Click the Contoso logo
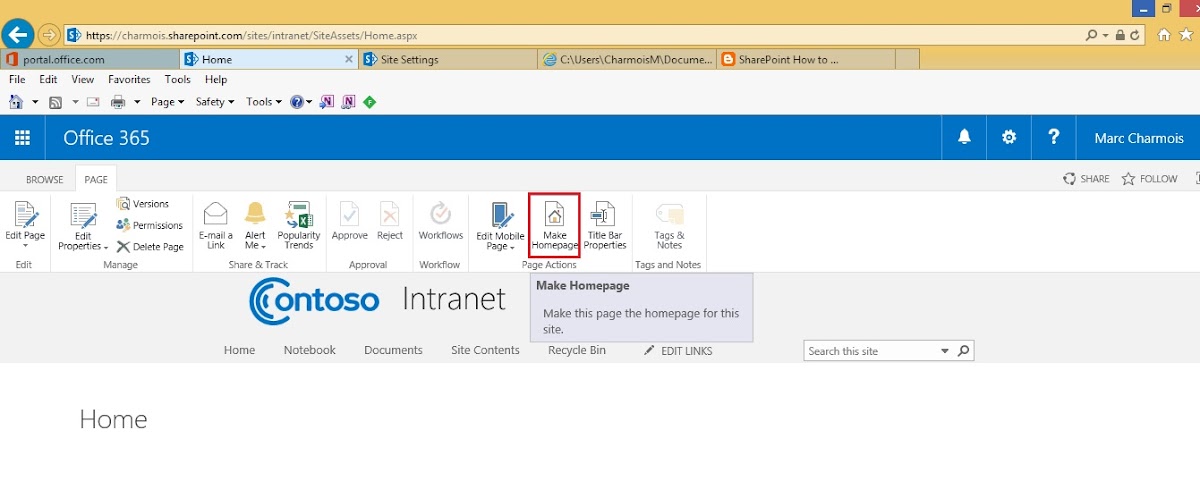The height and width of the screenshot is (481, 1200). click(314, 299)
